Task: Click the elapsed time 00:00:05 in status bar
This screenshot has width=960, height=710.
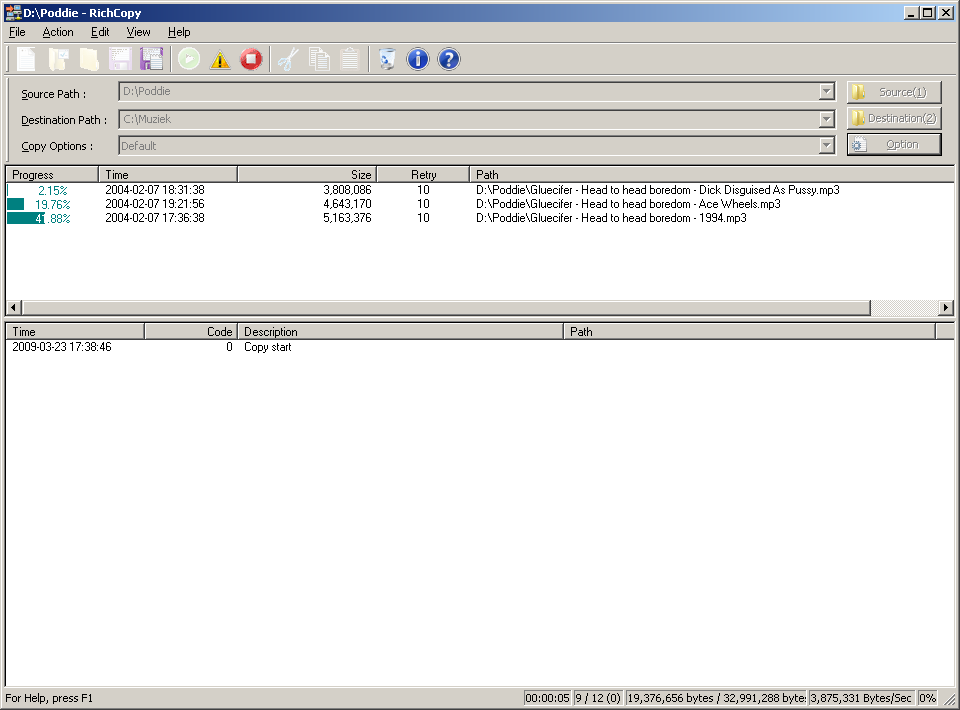Action: point(547,698)
